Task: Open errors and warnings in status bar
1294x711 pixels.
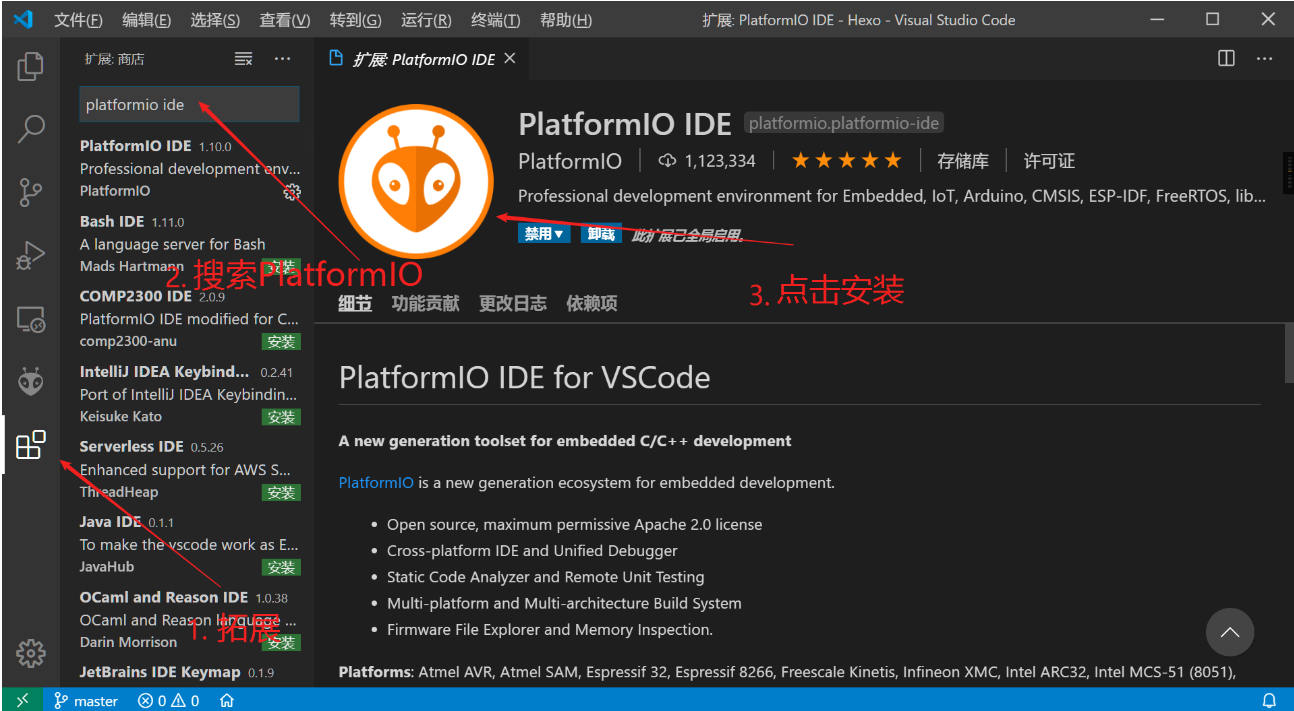Action: click(169, 700)
